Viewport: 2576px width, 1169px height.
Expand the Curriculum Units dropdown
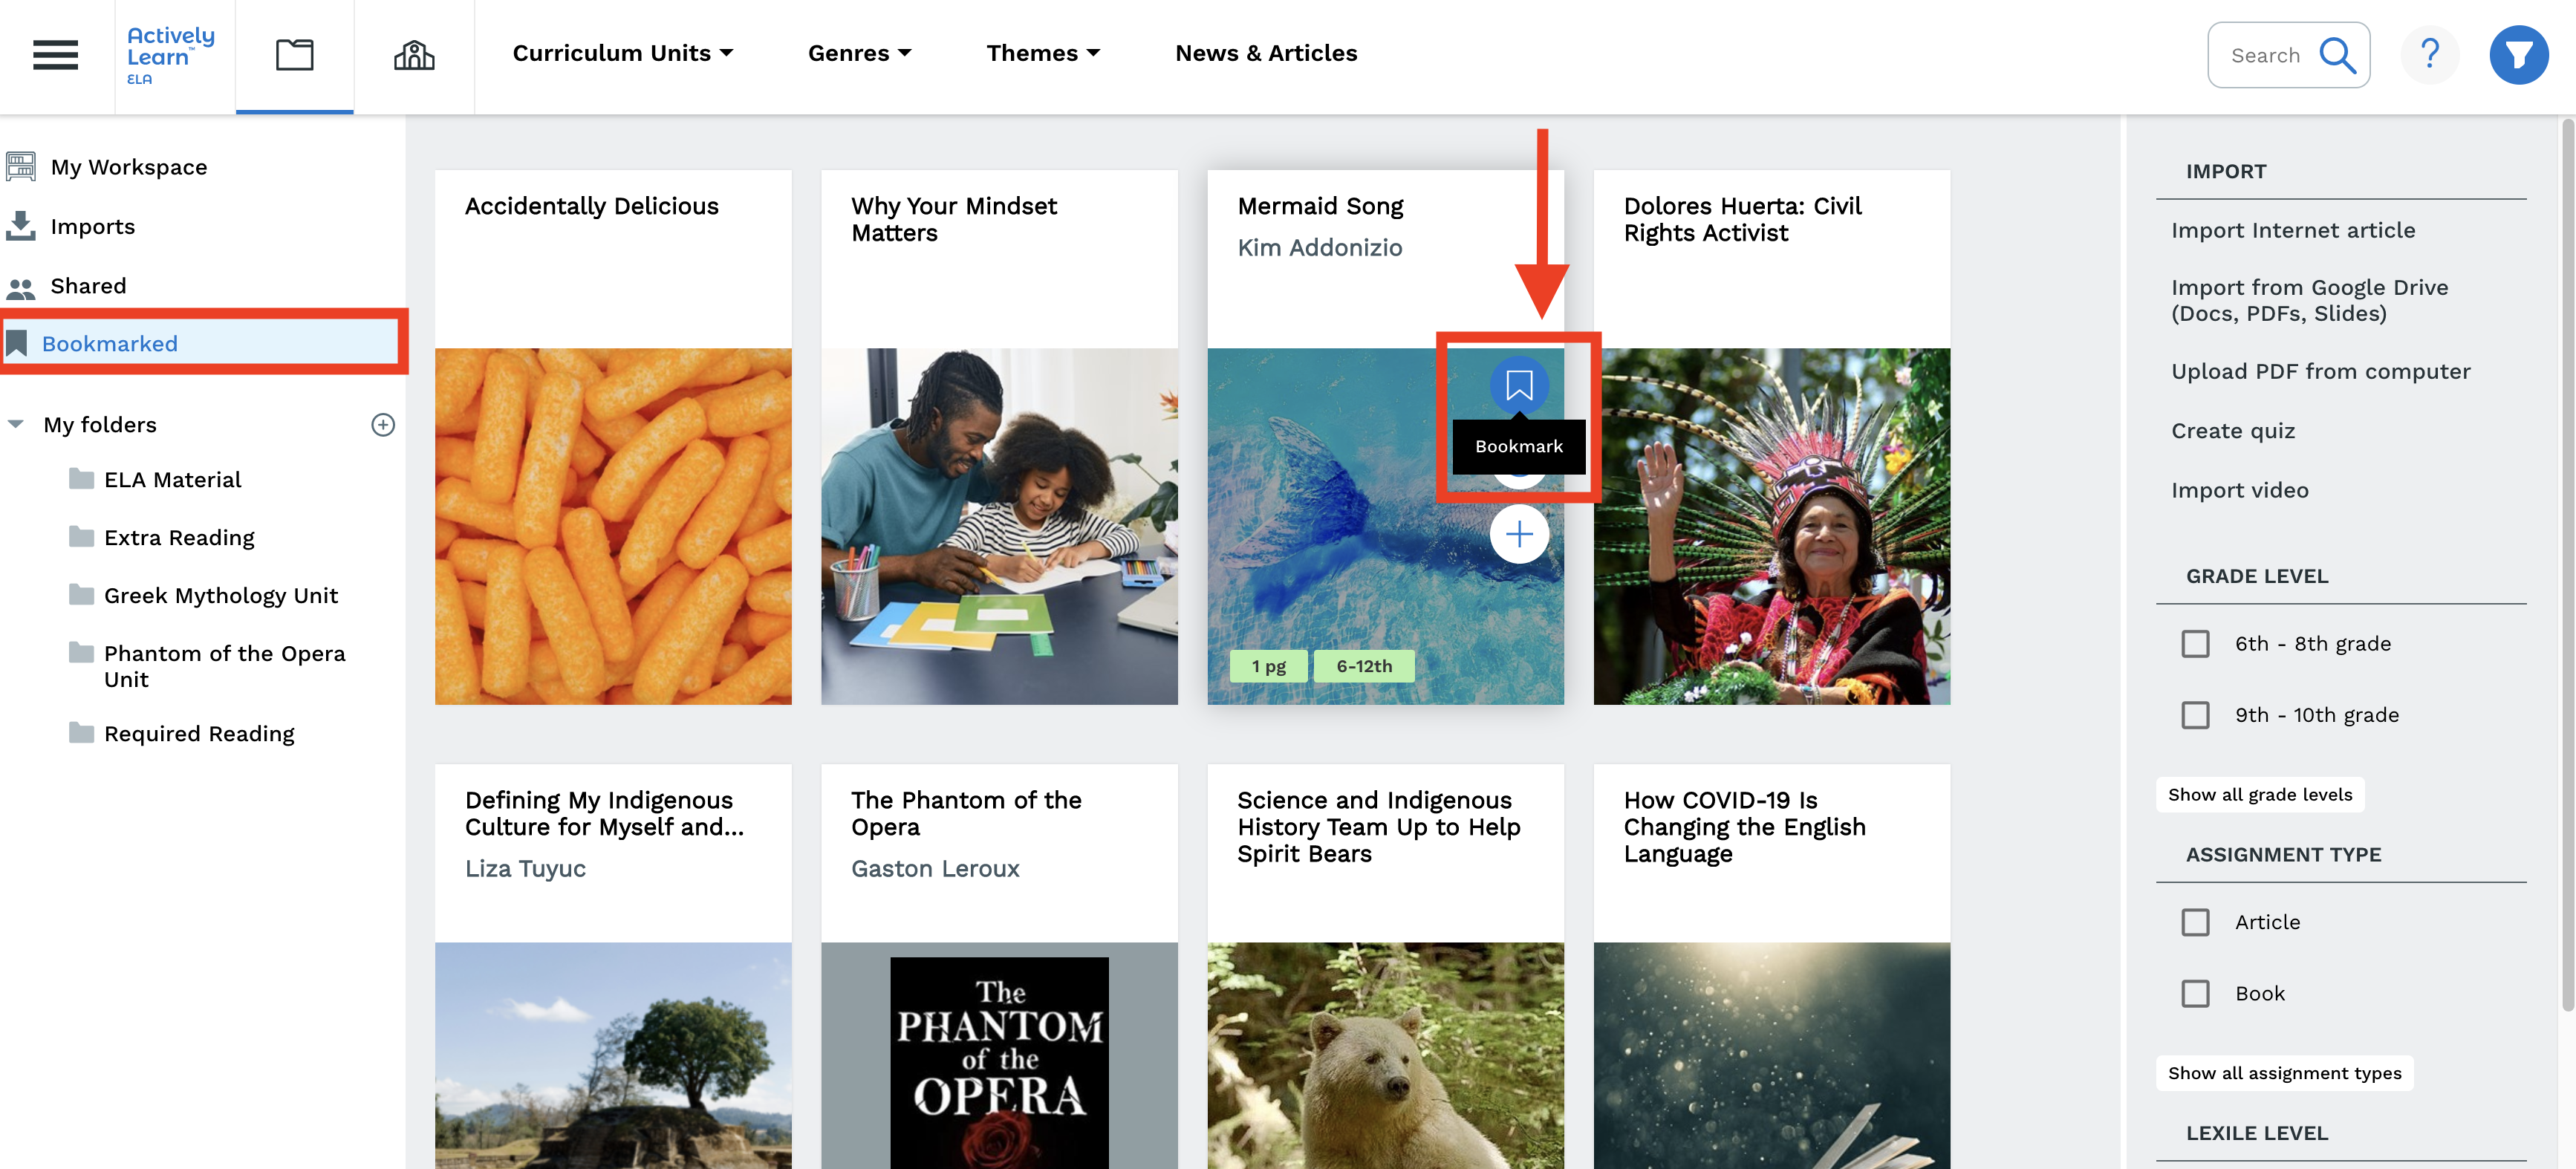pos(623,53)
